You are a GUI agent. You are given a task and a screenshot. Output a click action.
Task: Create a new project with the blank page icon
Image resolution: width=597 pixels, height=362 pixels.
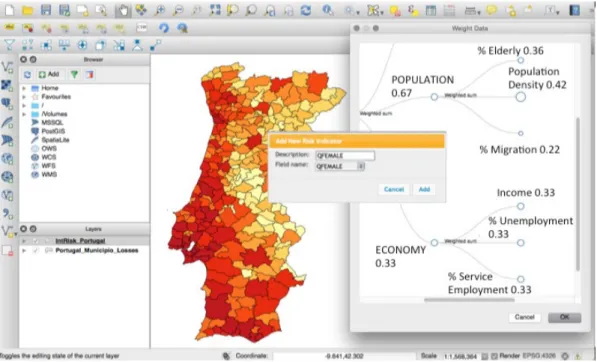point(9,10)
